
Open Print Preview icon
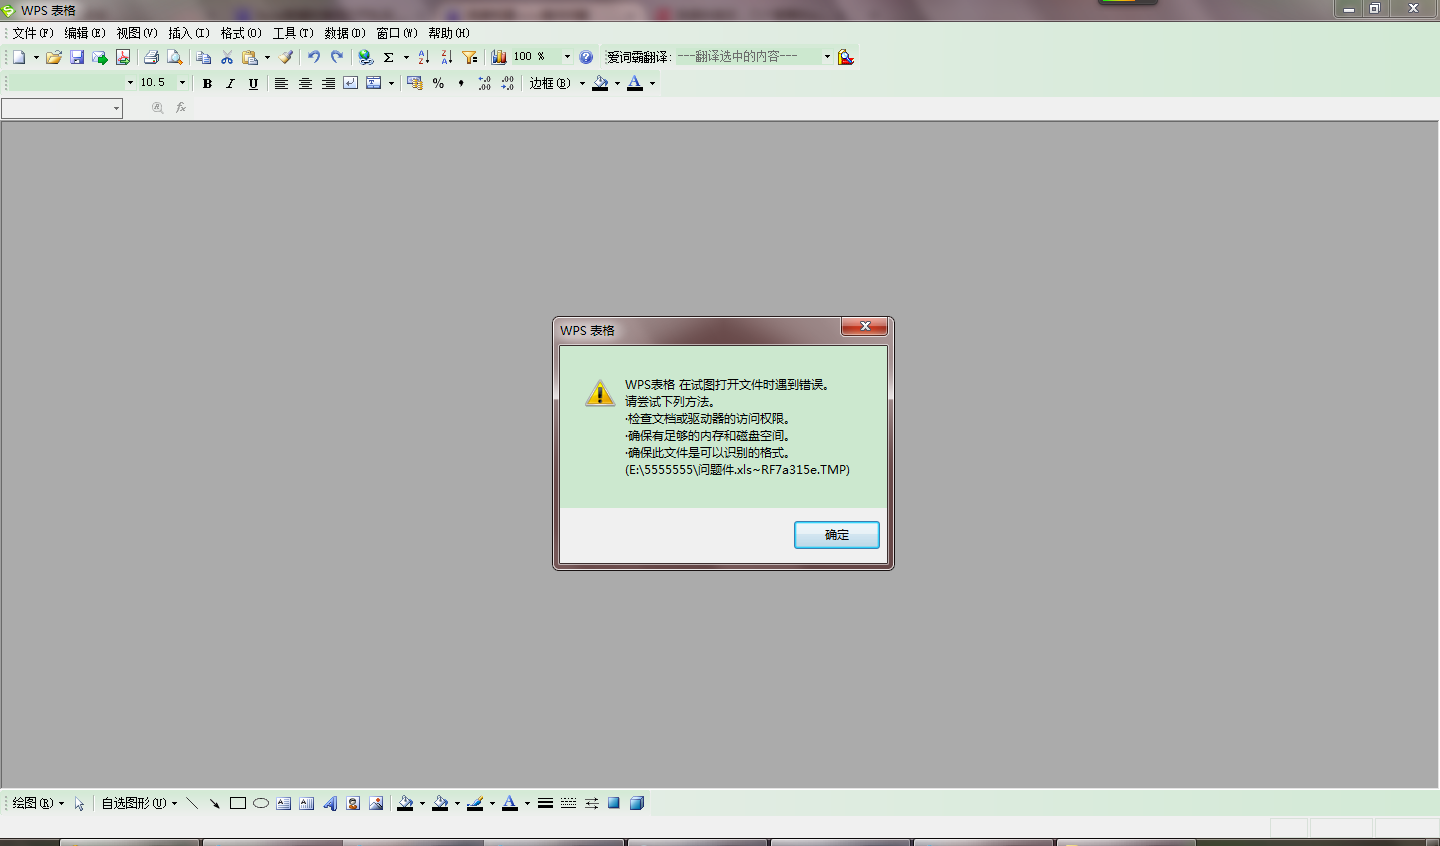tap(174, 57)
